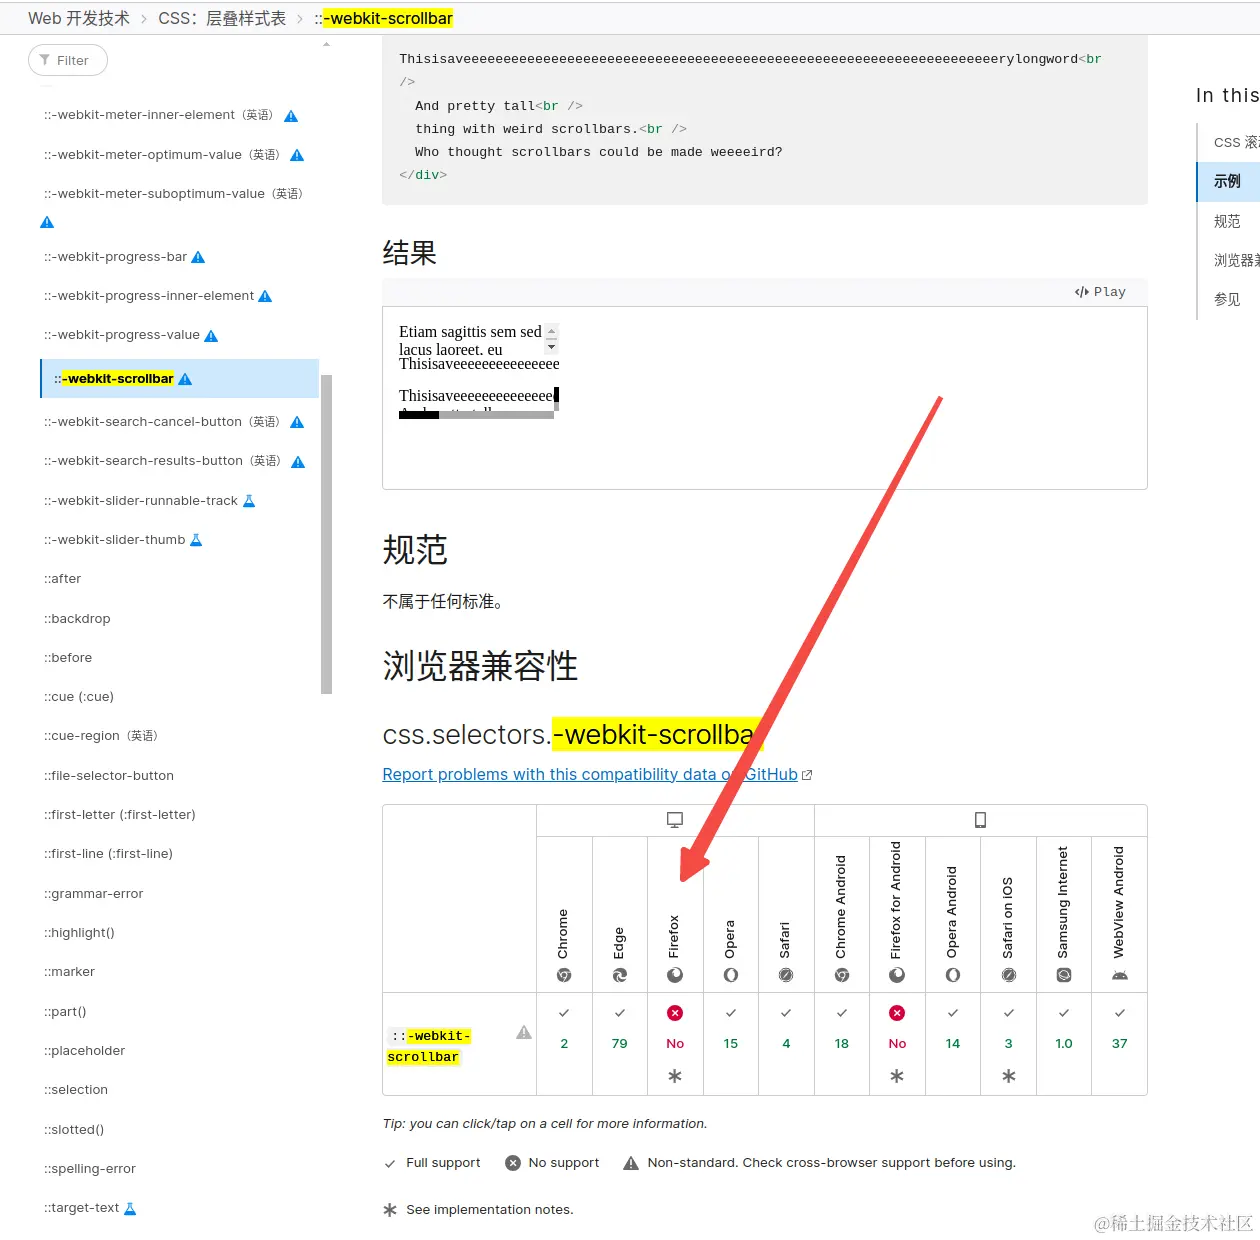Expand WebView Android cell showing 37
The image size is (1260, 1240).
click(1120, 1044)
